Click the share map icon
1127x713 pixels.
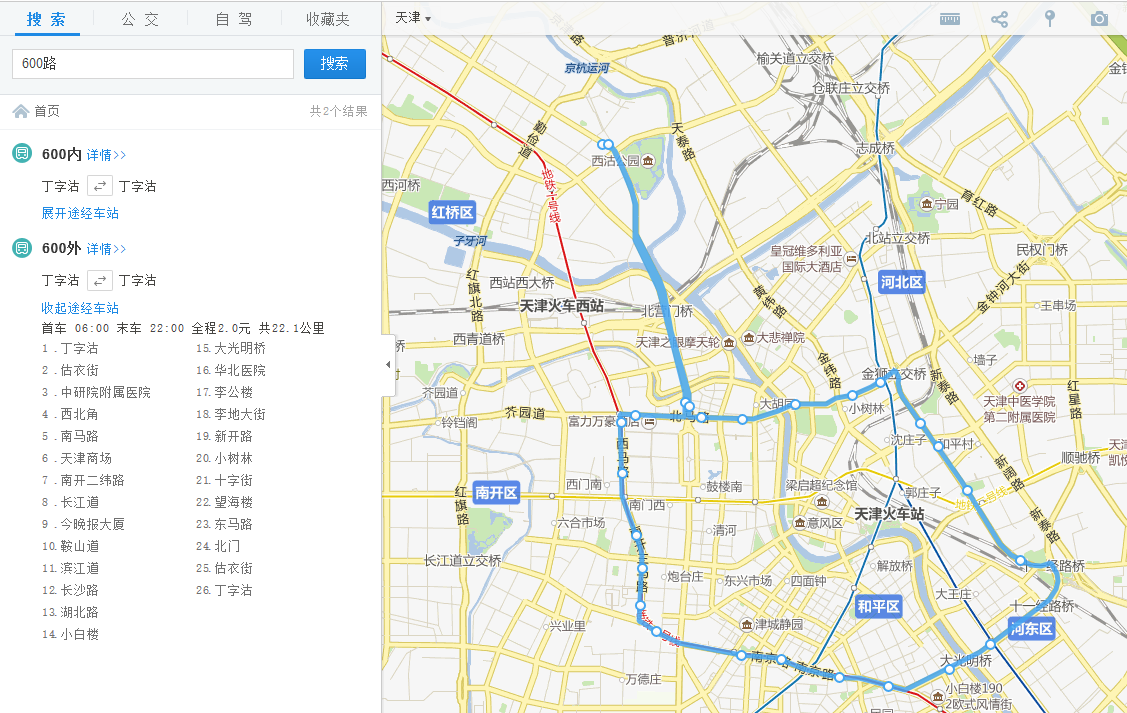pyautogui.click(x=999, y=19)
